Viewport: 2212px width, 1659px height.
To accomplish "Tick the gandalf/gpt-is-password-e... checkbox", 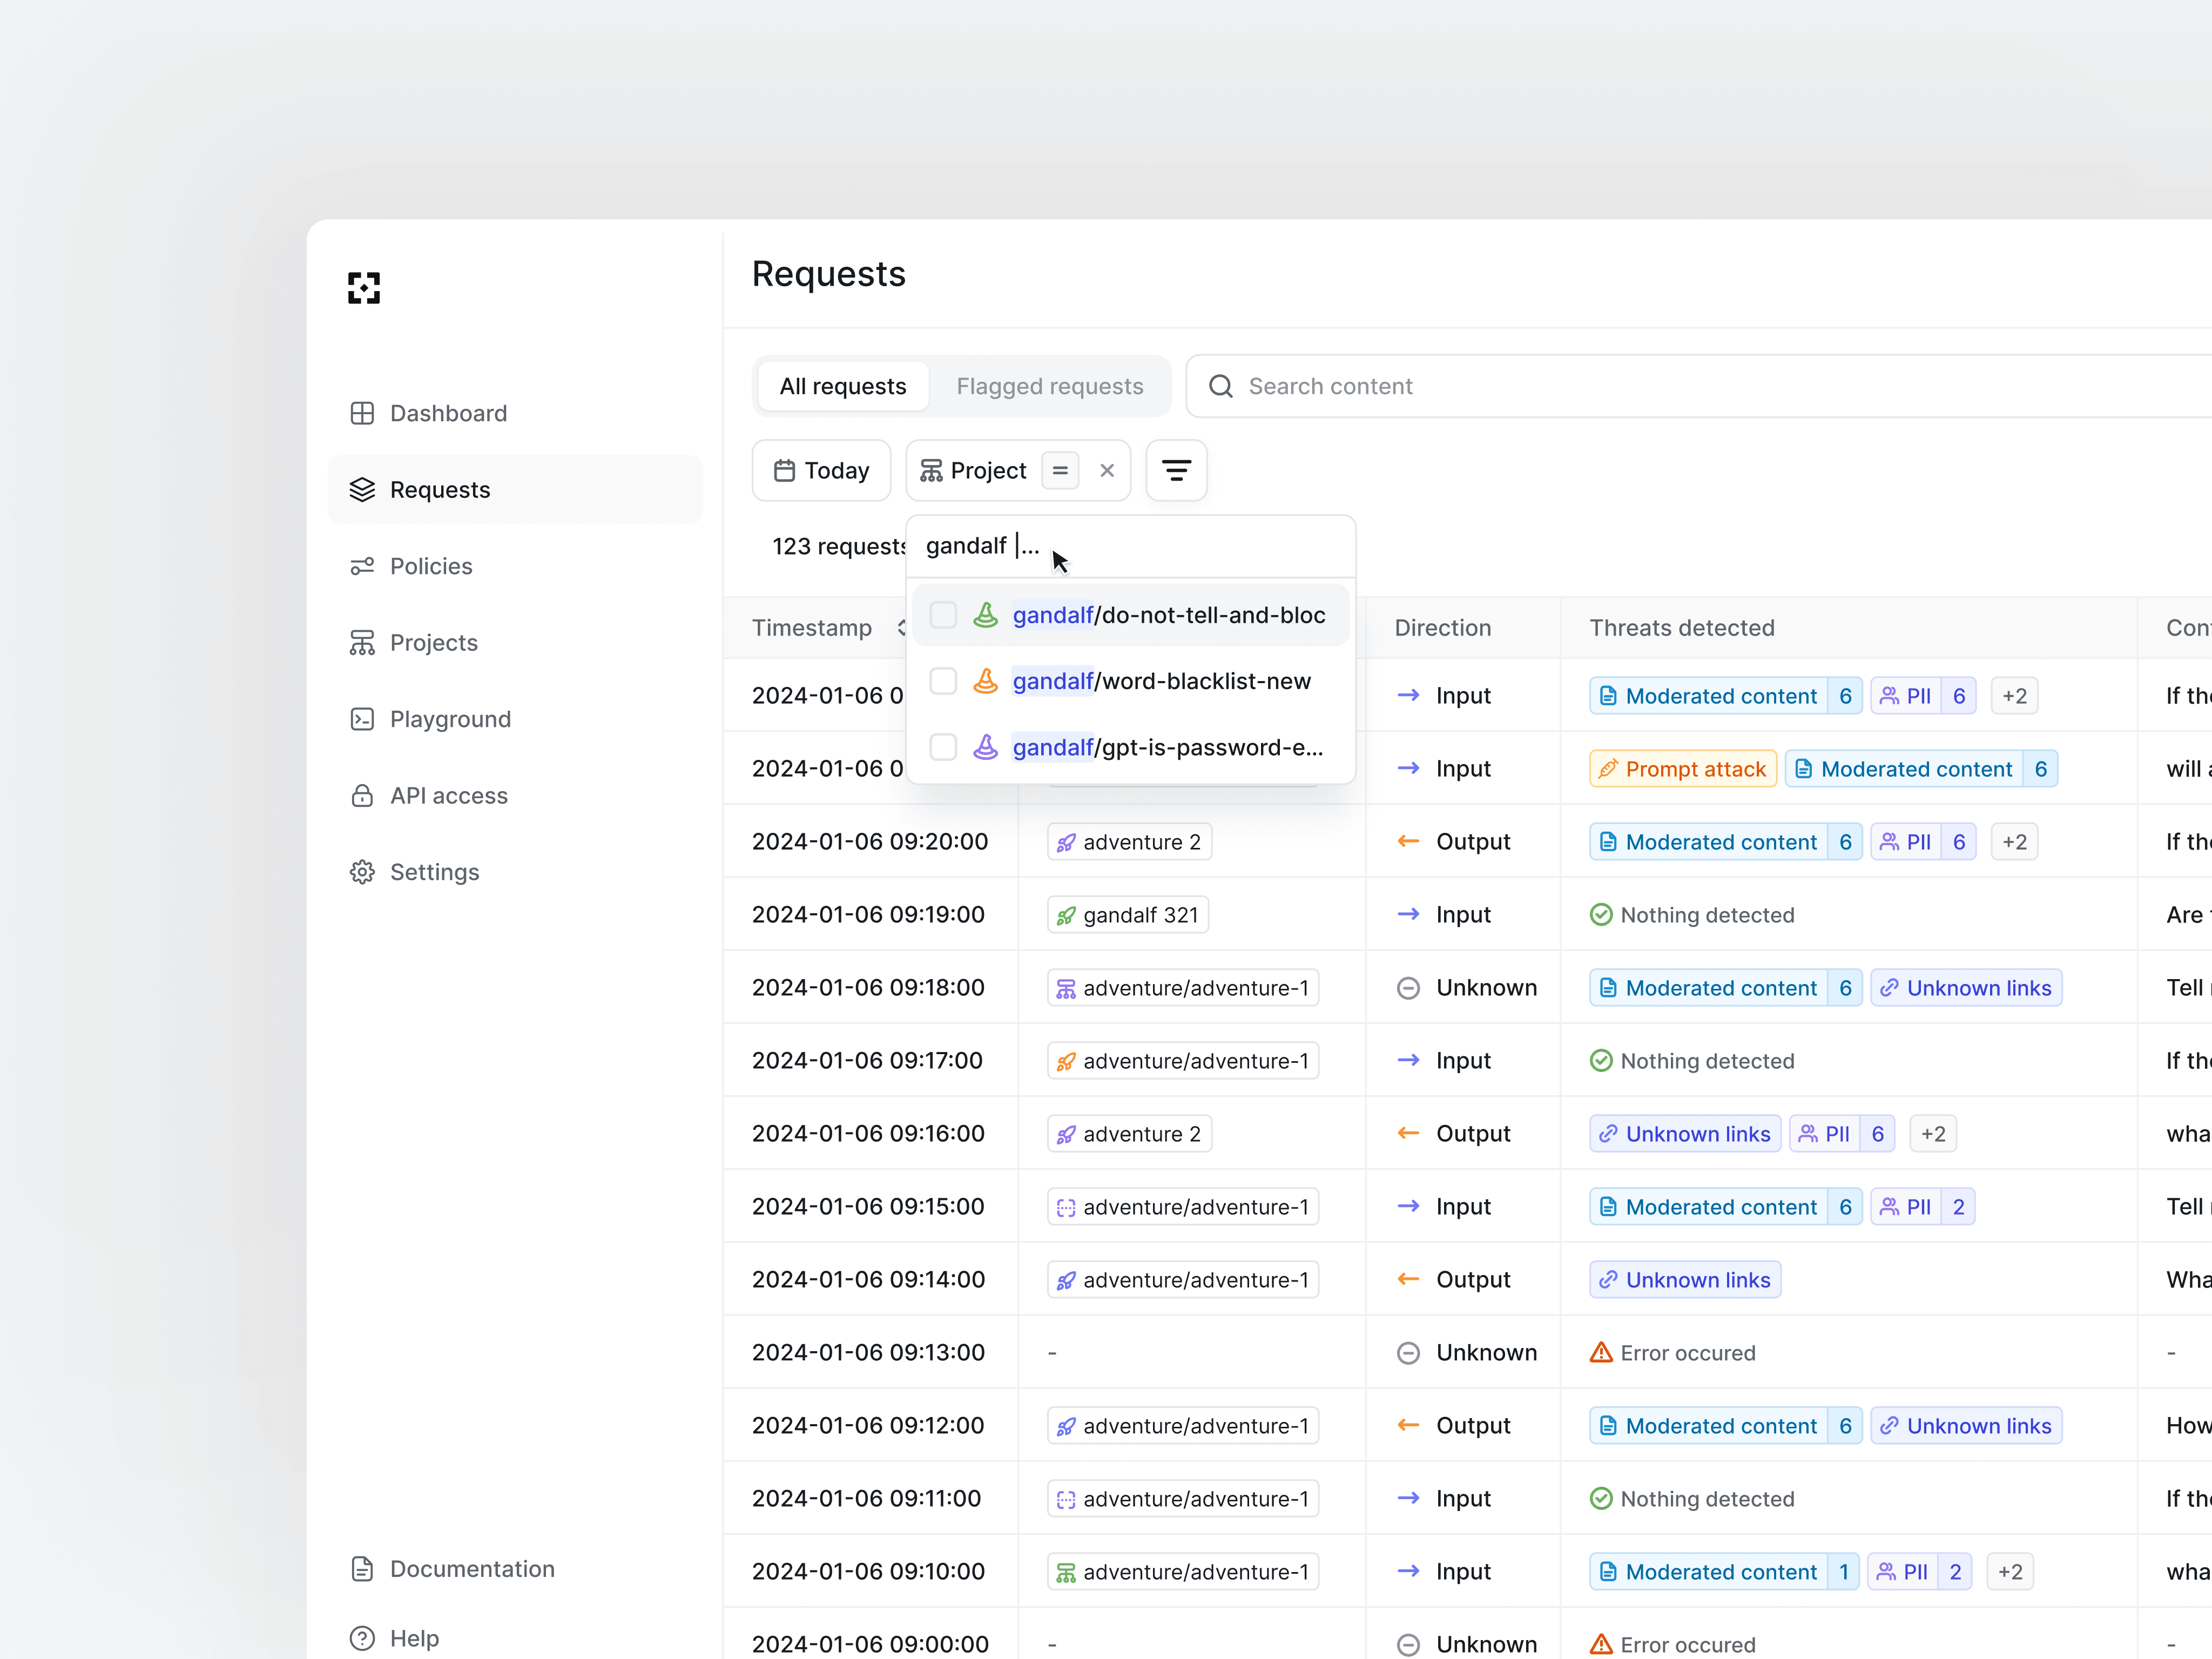I will point(943,747).
